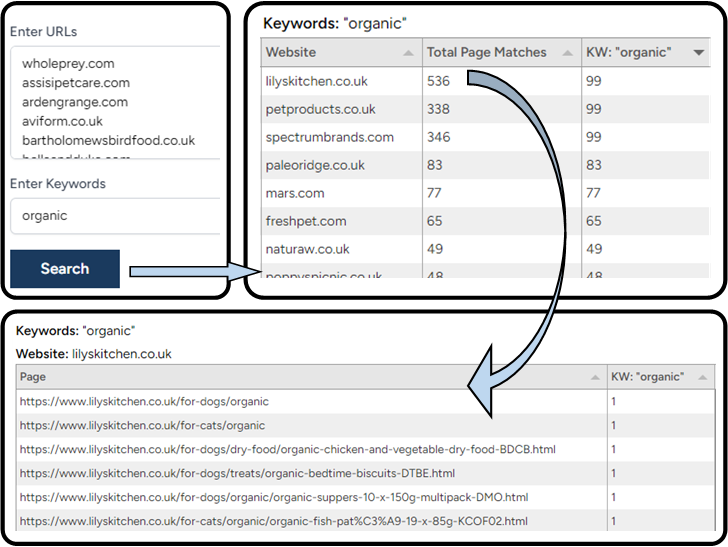This screenshot has width=728, height=547.
Task: Click the sort arrow in the Page column header
Action: tap(594, 377)
